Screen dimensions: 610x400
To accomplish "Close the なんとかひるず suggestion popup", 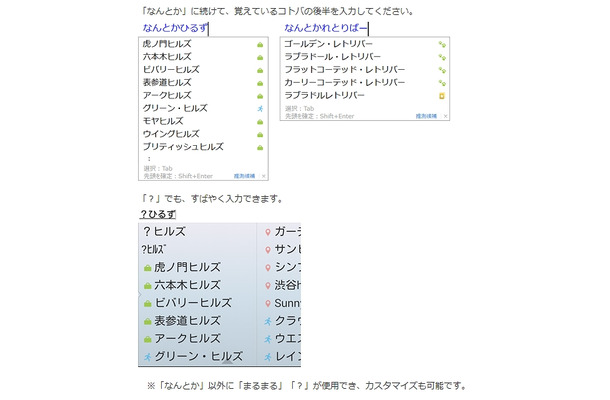I will (x=264, y=176).
